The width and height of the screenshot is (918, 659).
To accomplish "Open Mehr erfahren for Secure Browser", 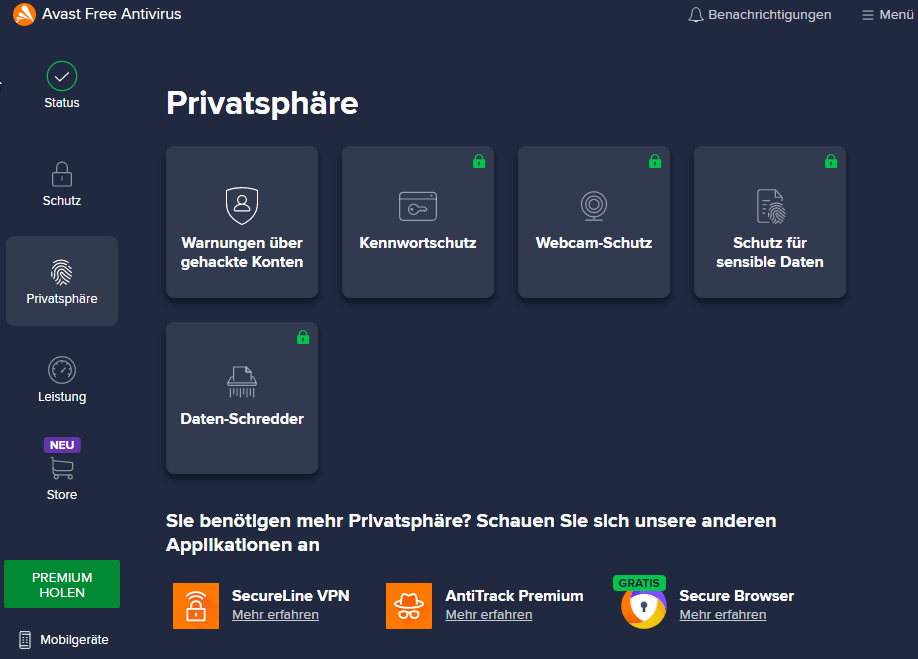I will [x=723, y=615].
